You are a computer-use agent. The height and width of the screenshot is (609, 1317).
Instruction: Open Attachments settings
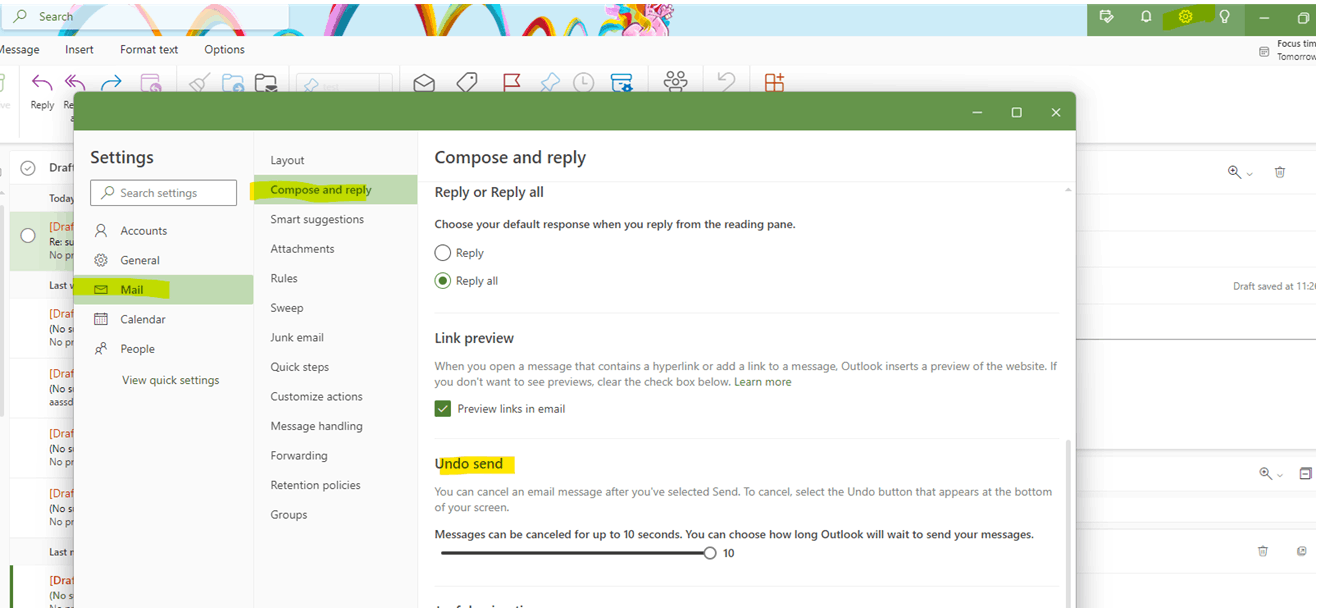(x=335, y=249)
